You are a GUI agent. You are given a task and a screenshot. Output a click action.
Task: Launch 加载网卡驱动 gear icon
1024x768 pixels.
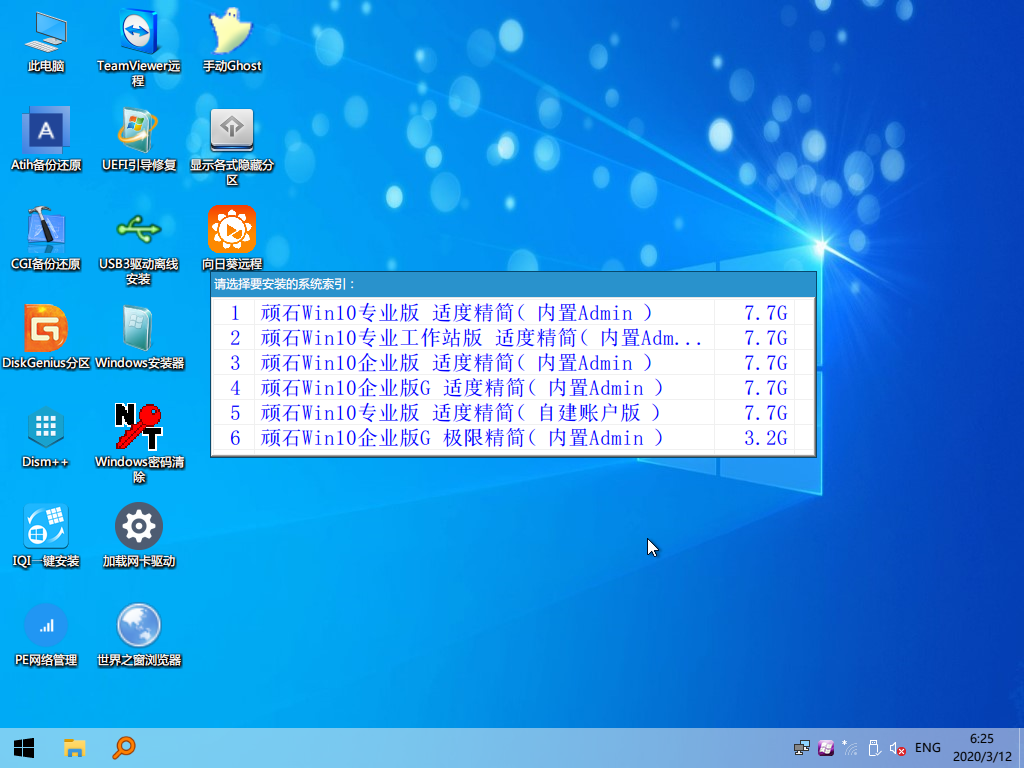[x=138, y=527]
